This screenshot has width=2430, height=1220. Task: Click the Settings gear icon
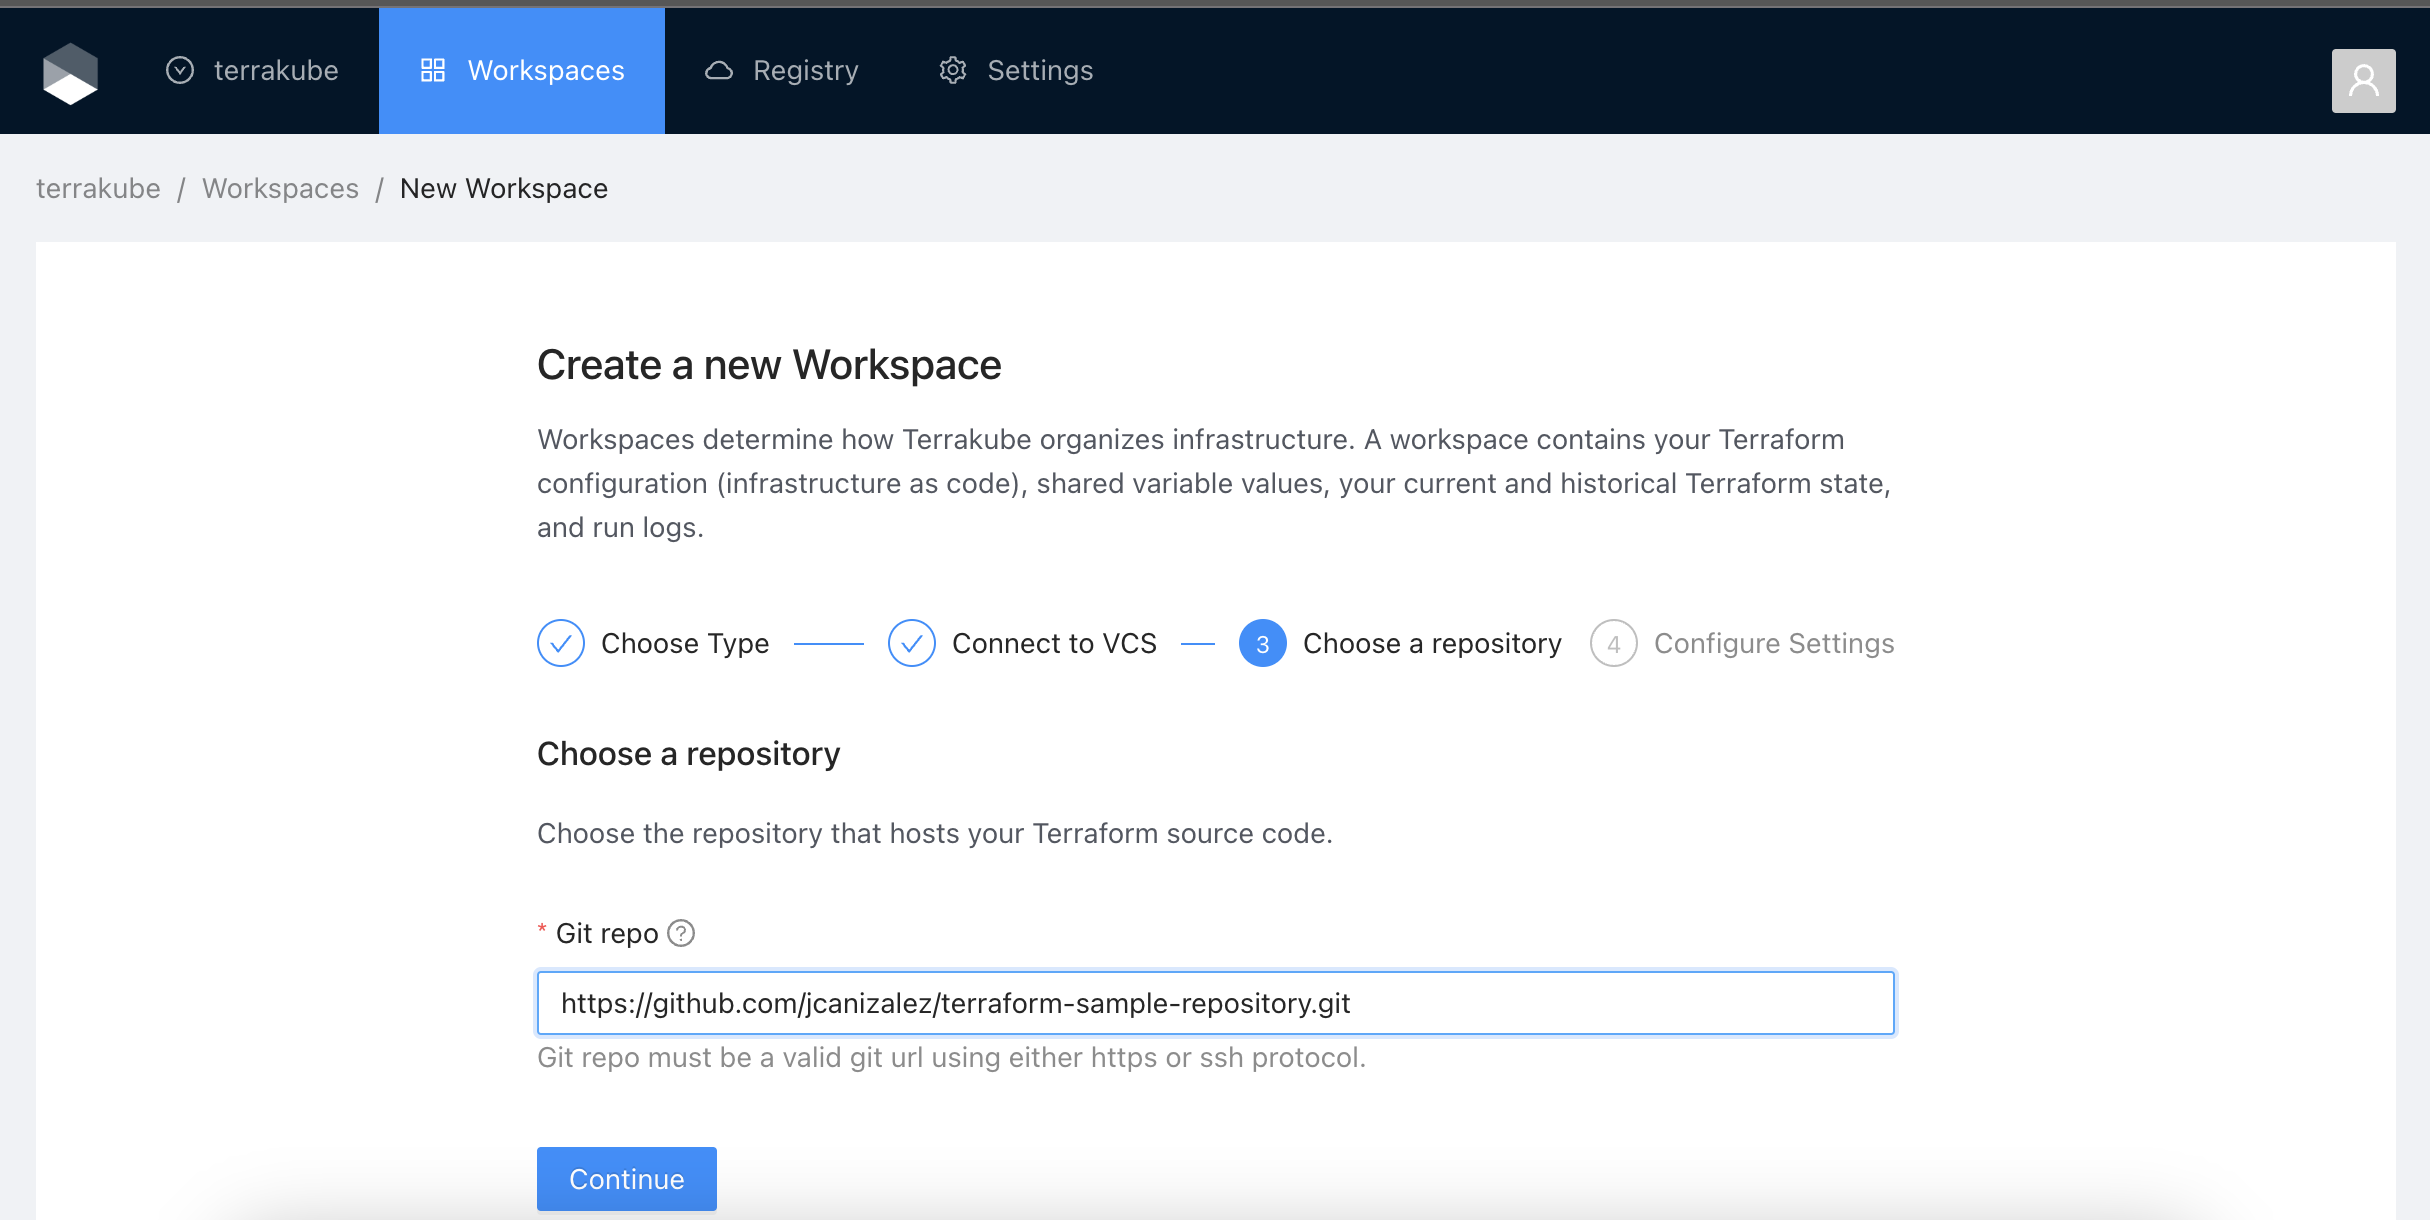click(x=953, y=71)
